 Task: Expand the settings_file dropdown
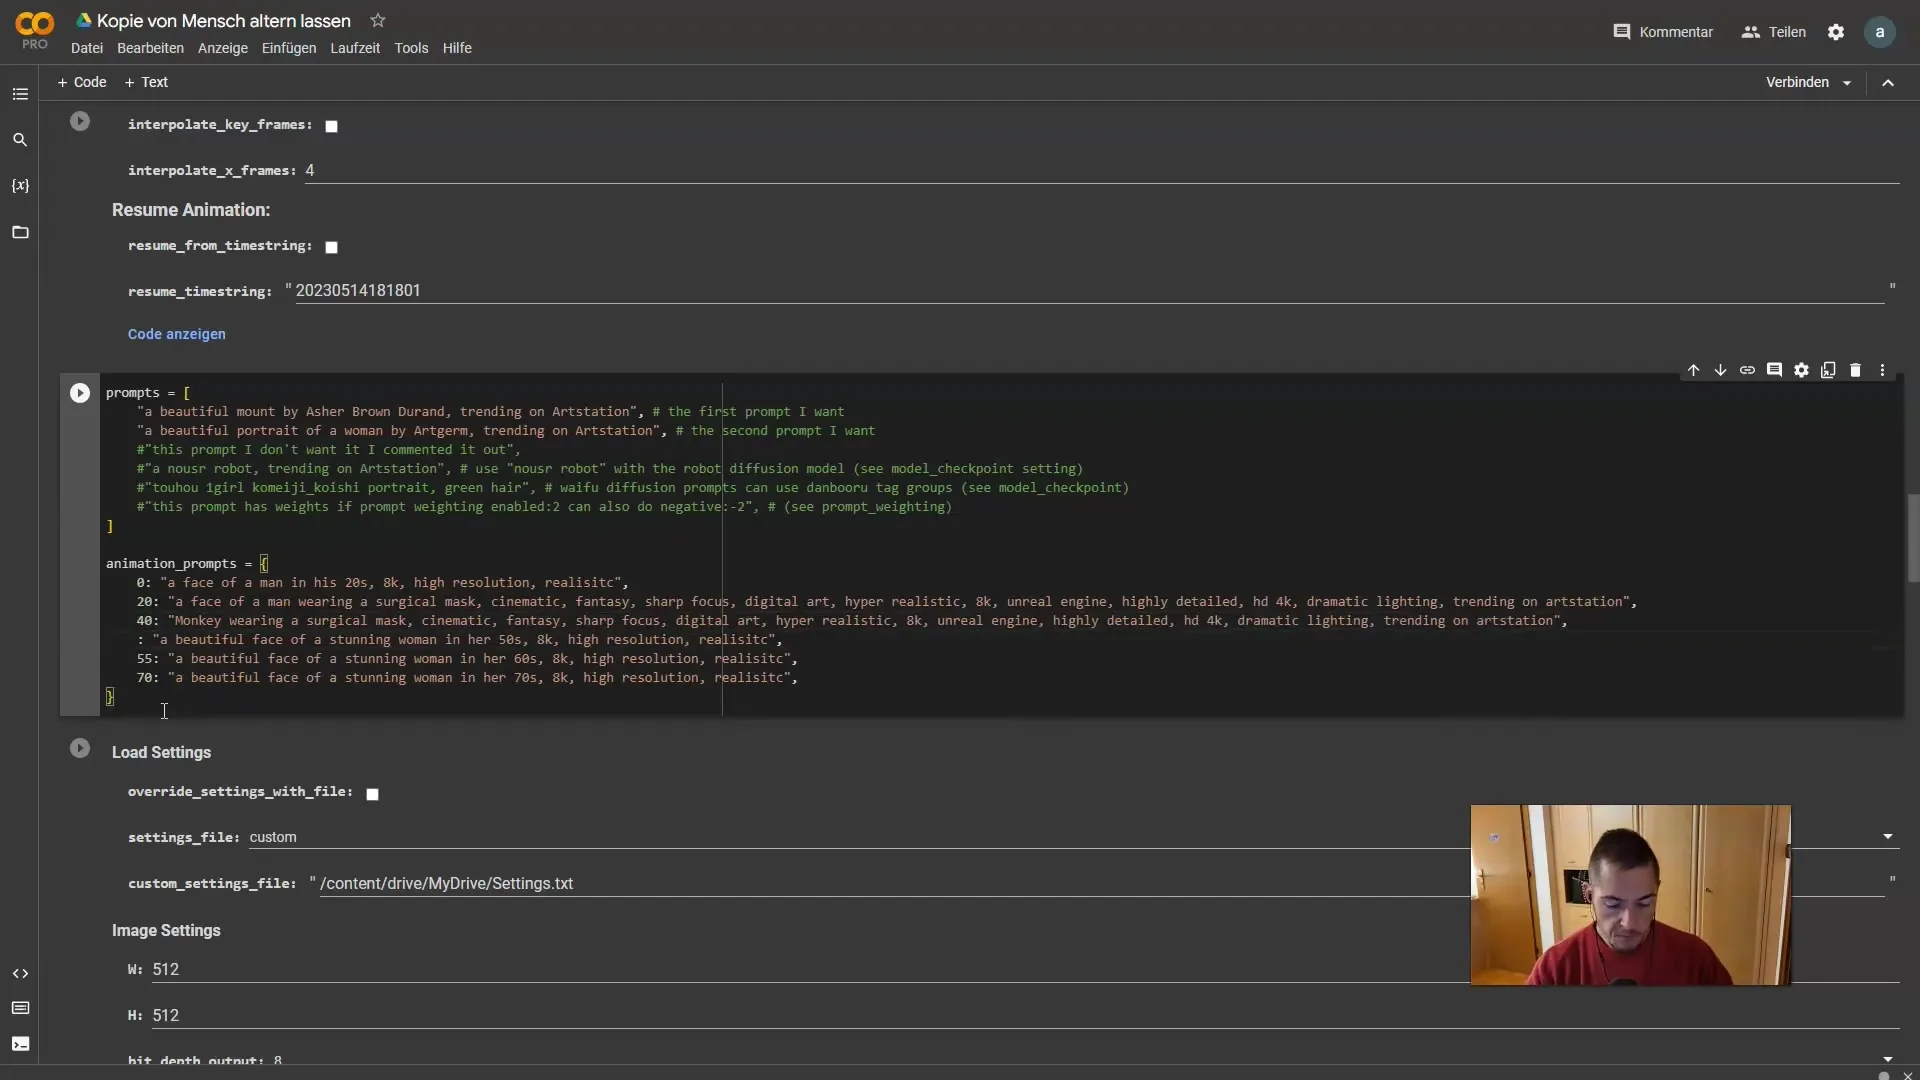(x=1888, y=837)
